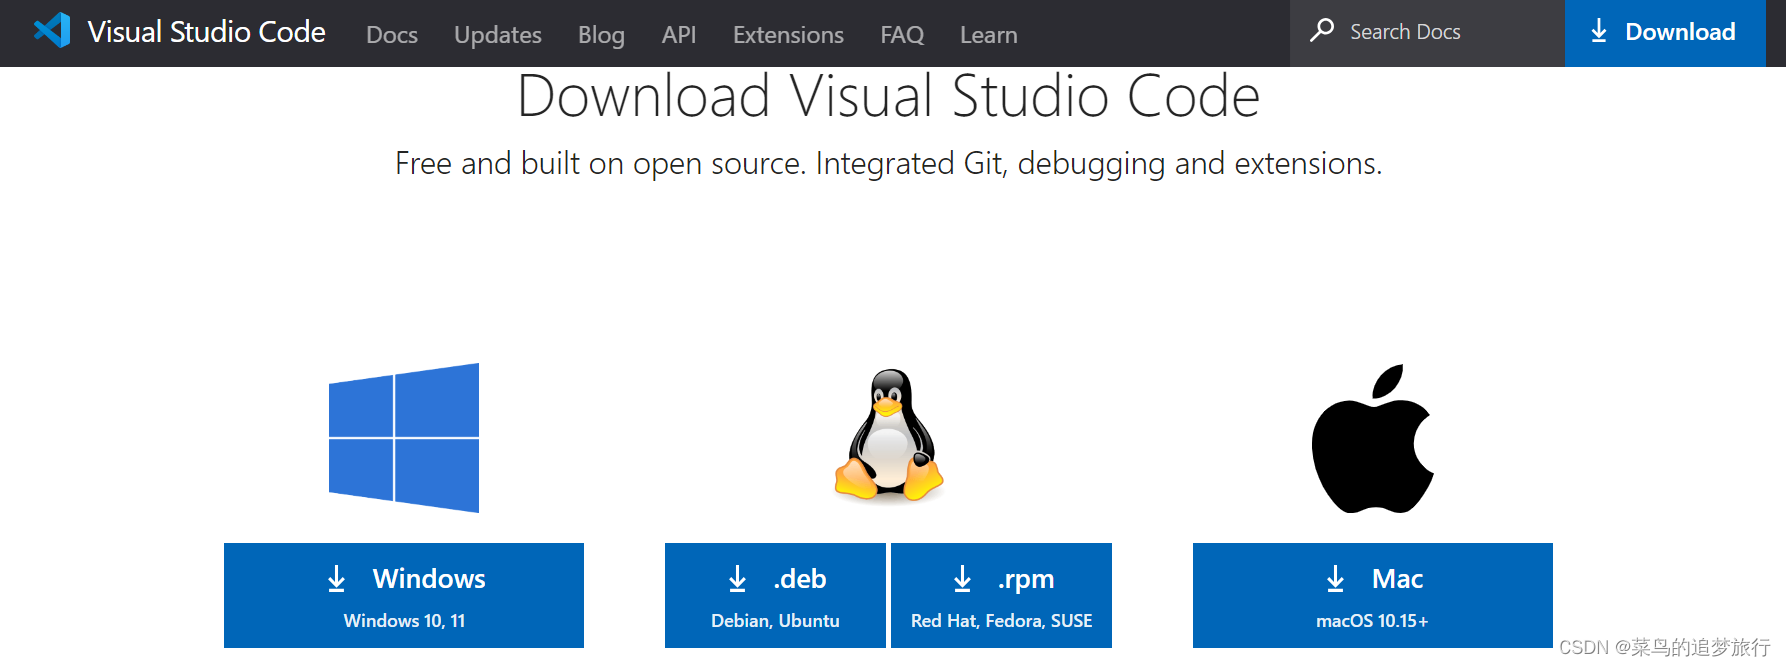The width and height of the screenshot is (1786, 666).
Task: Click the download arrow in header Download button
Action: (x=1599, y=31)
